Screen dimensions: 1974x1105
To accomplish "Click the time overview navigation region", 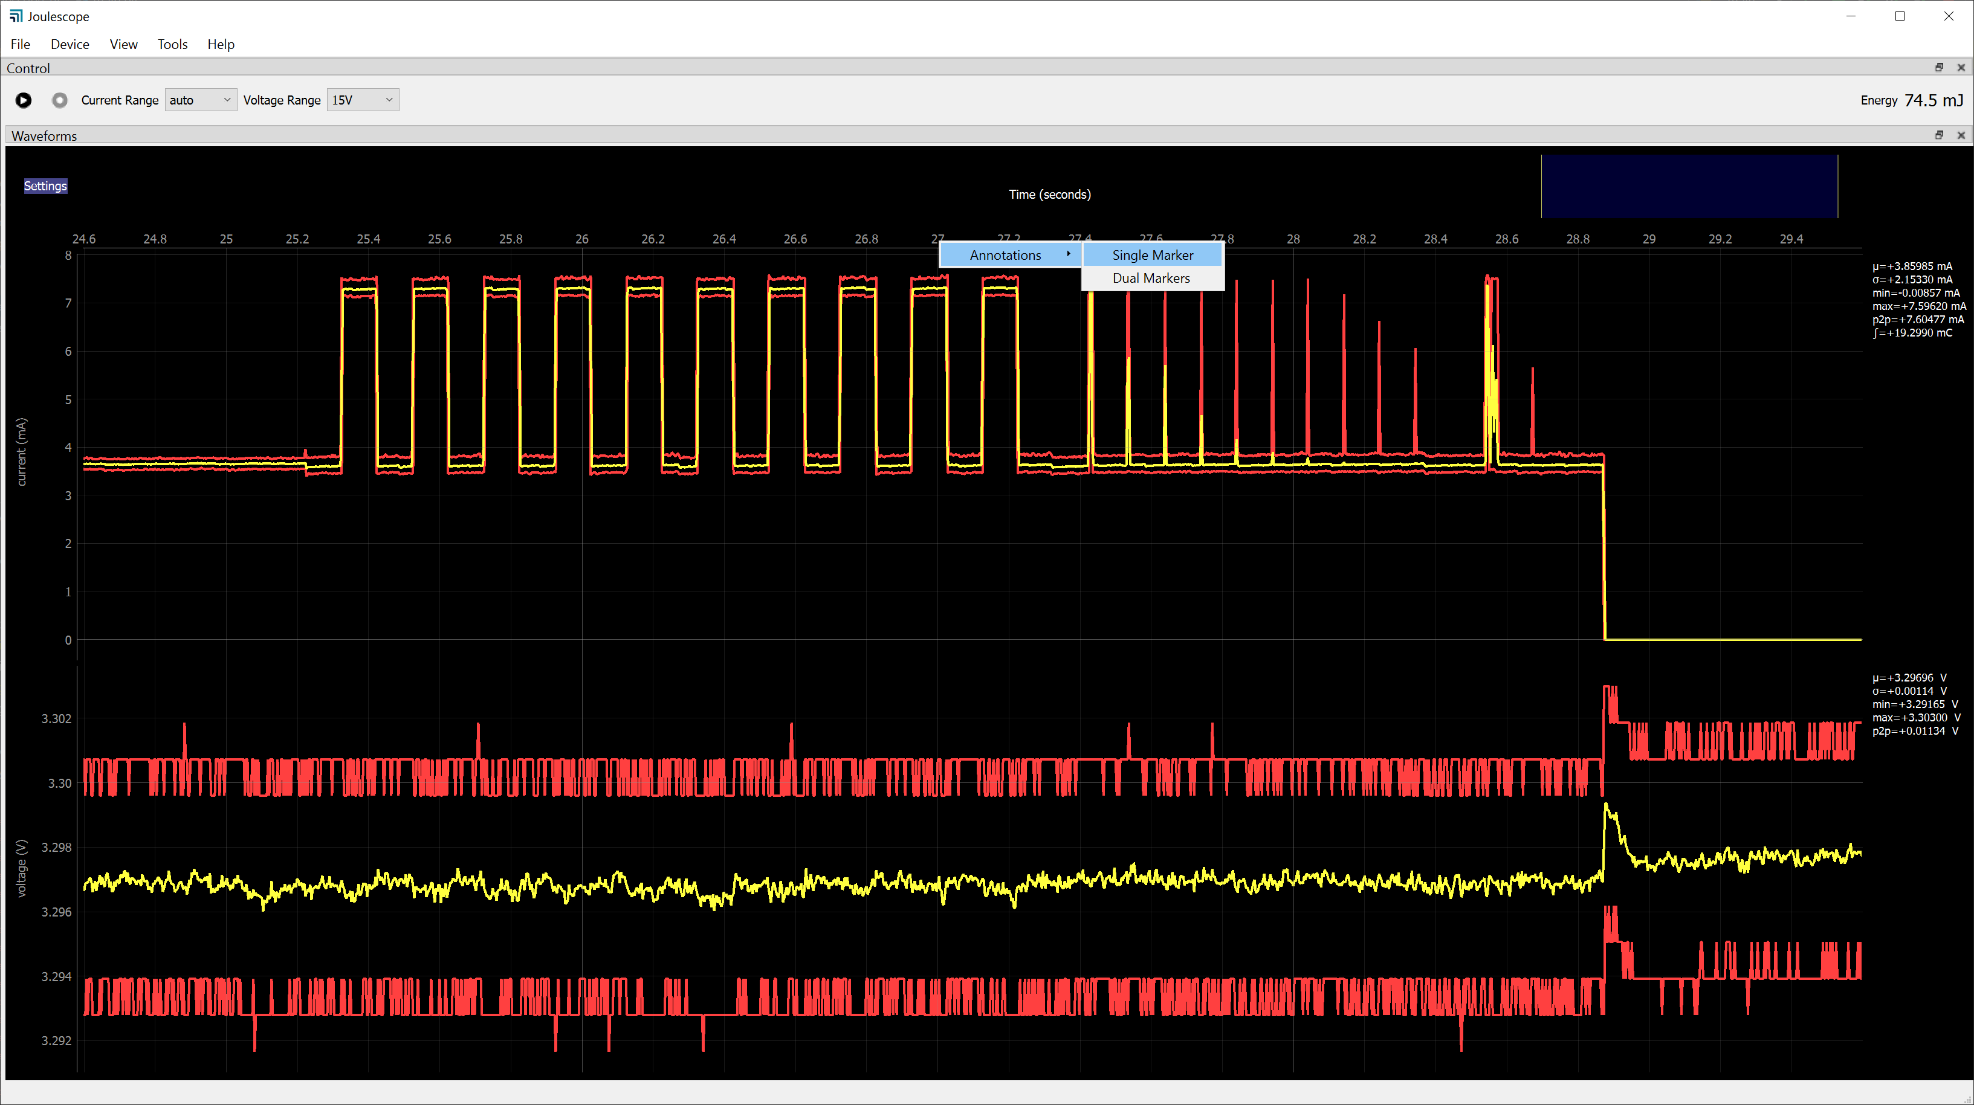I will point(1689,186).
